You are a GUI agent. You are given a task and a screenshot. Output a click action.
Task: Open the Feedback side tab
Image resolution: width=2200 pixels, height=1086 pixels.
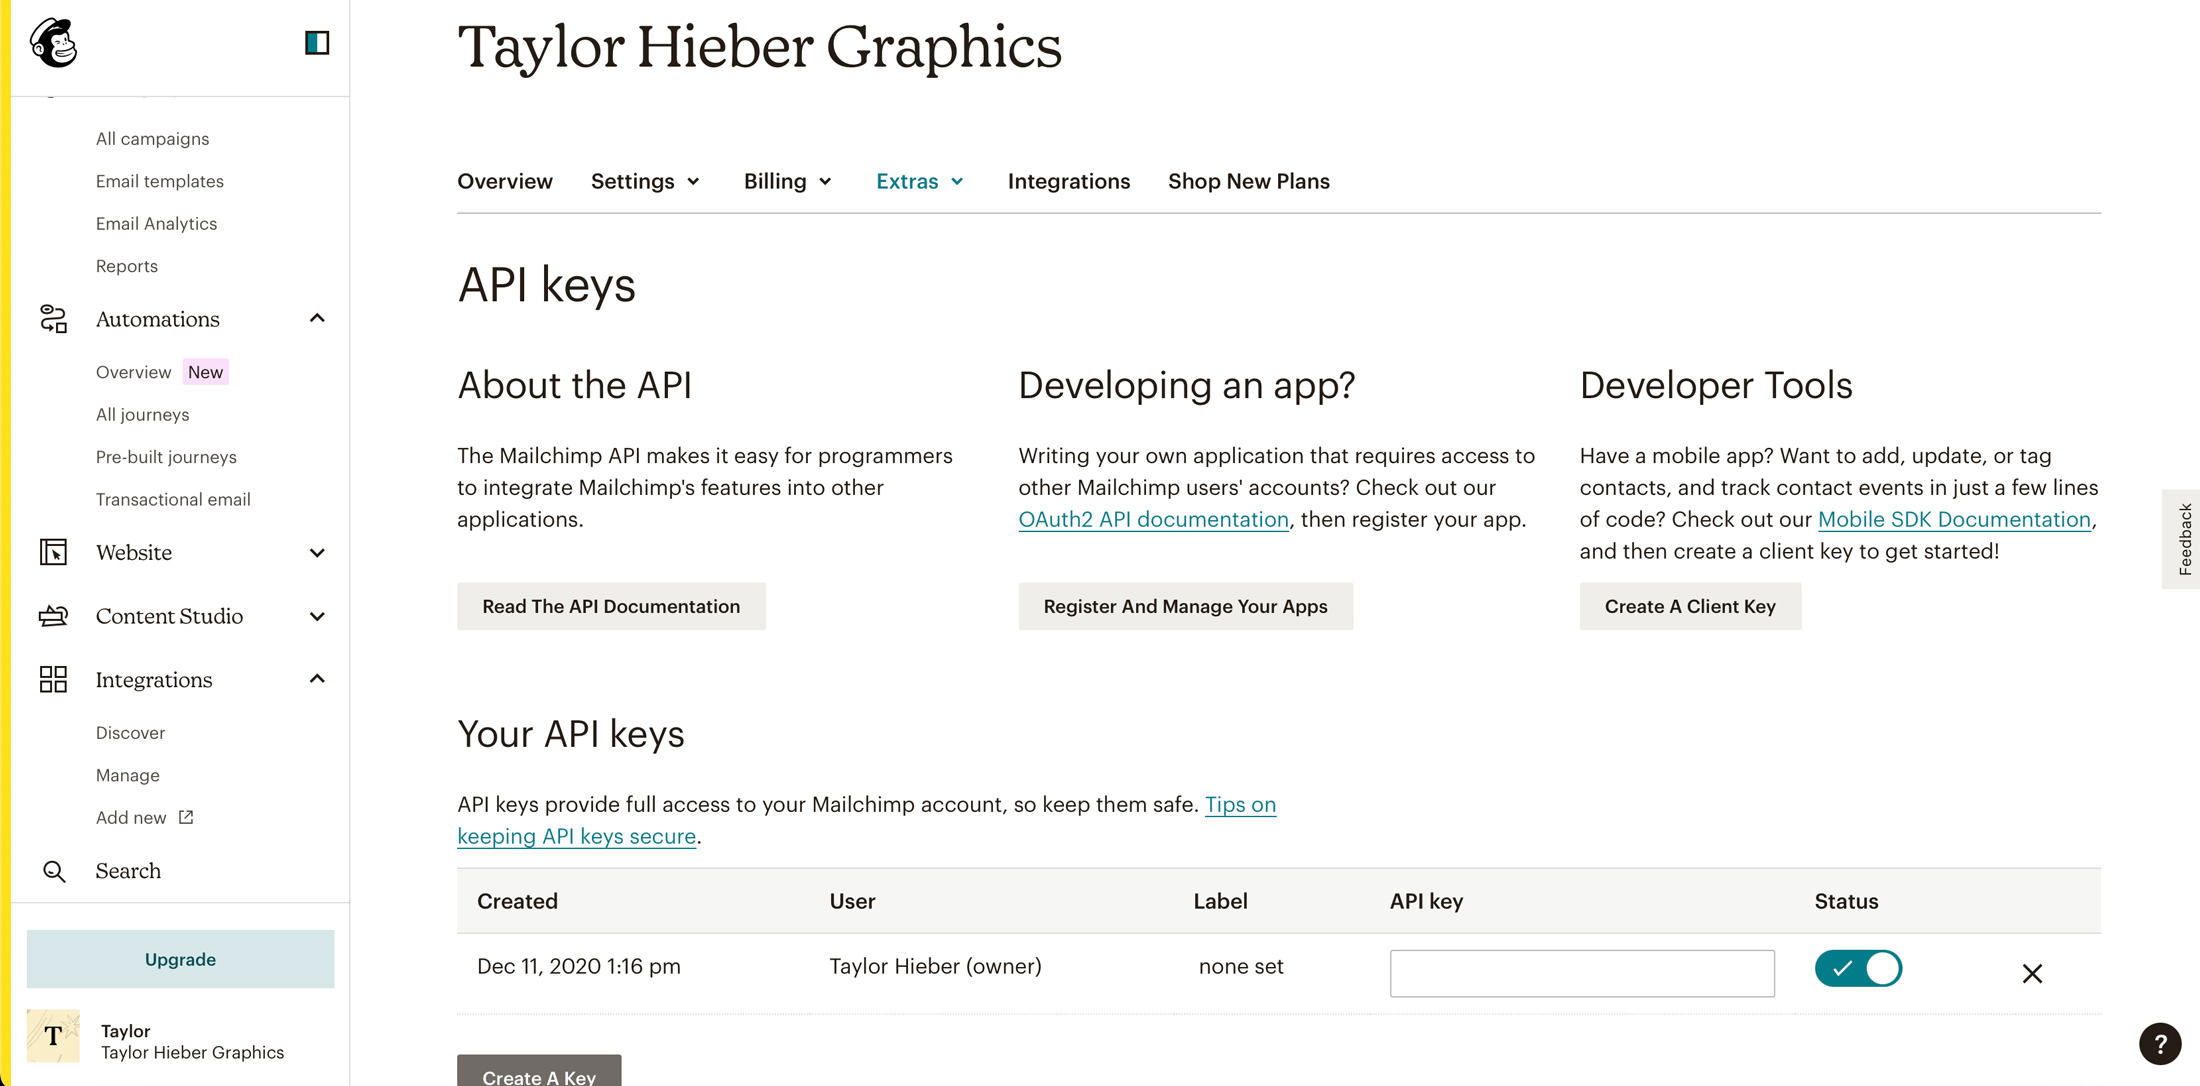(x=2183, y=539)
